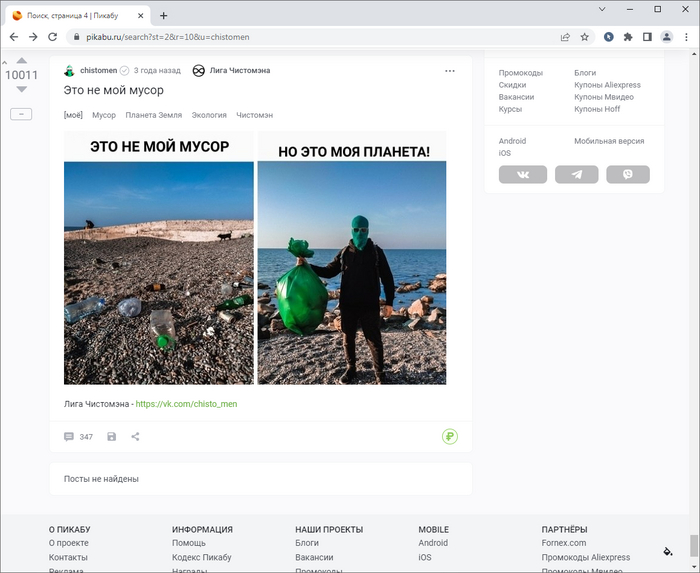
Task: Donate to the author via ruble icon
Action: point(450,437)
